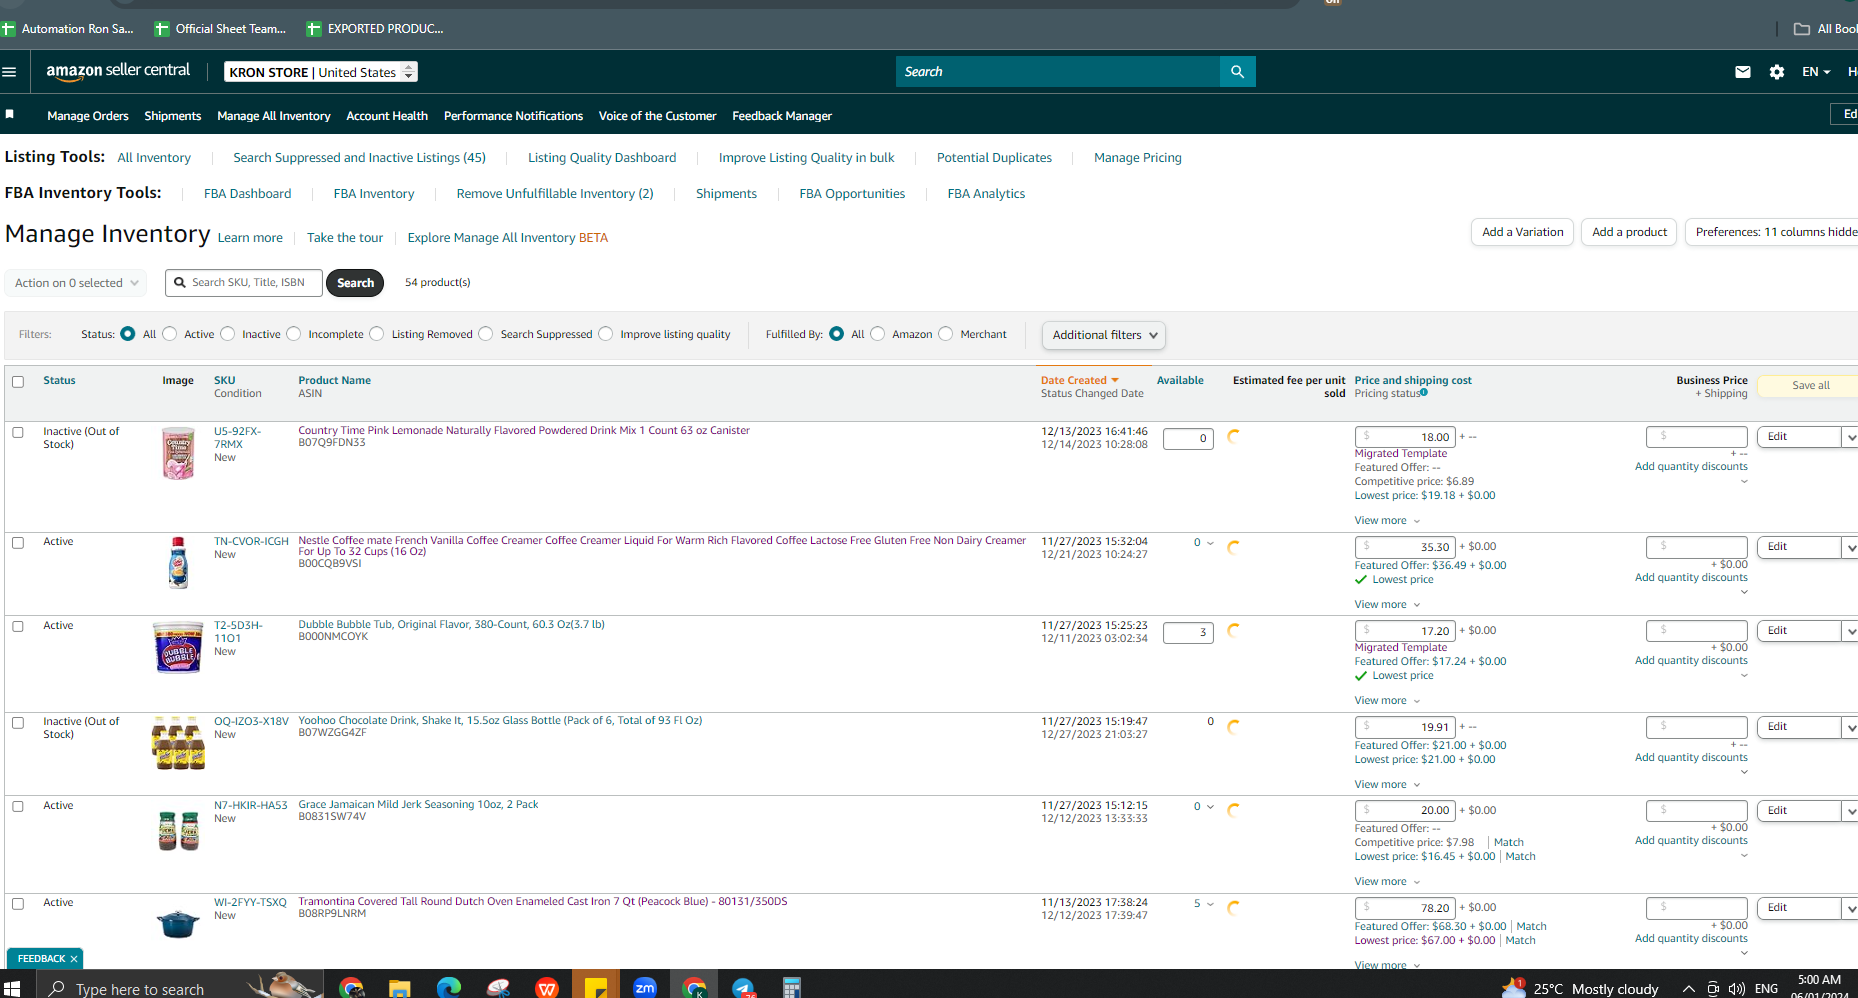Open Windows Start menu
The width and height of the screenshot is (1858, 998).
coord(12,988)
